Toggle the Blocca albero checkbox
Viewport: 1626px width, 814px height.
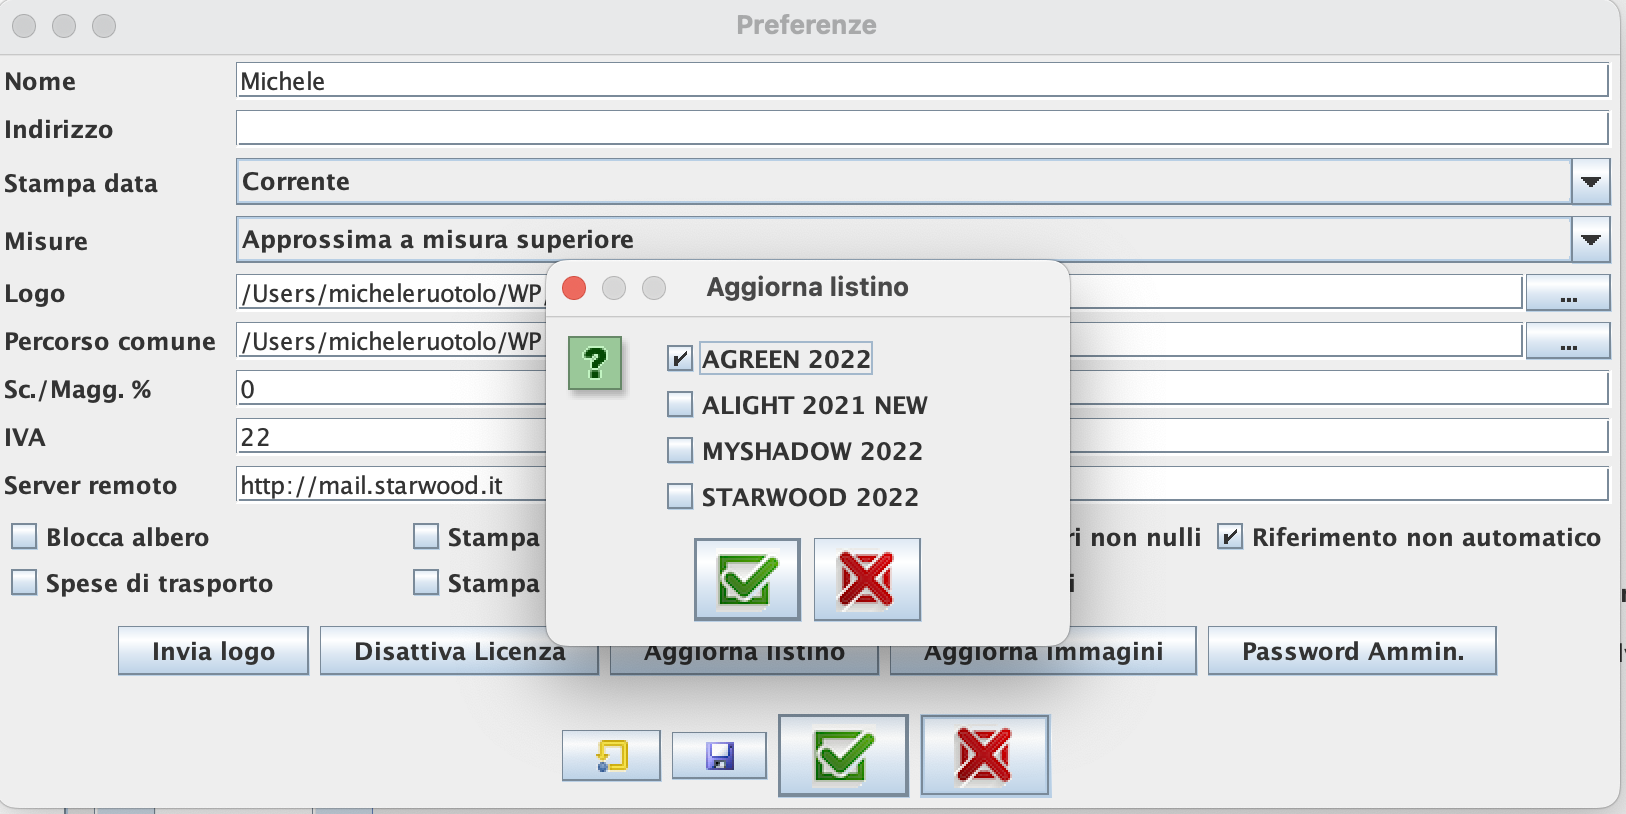coord(24,537)
